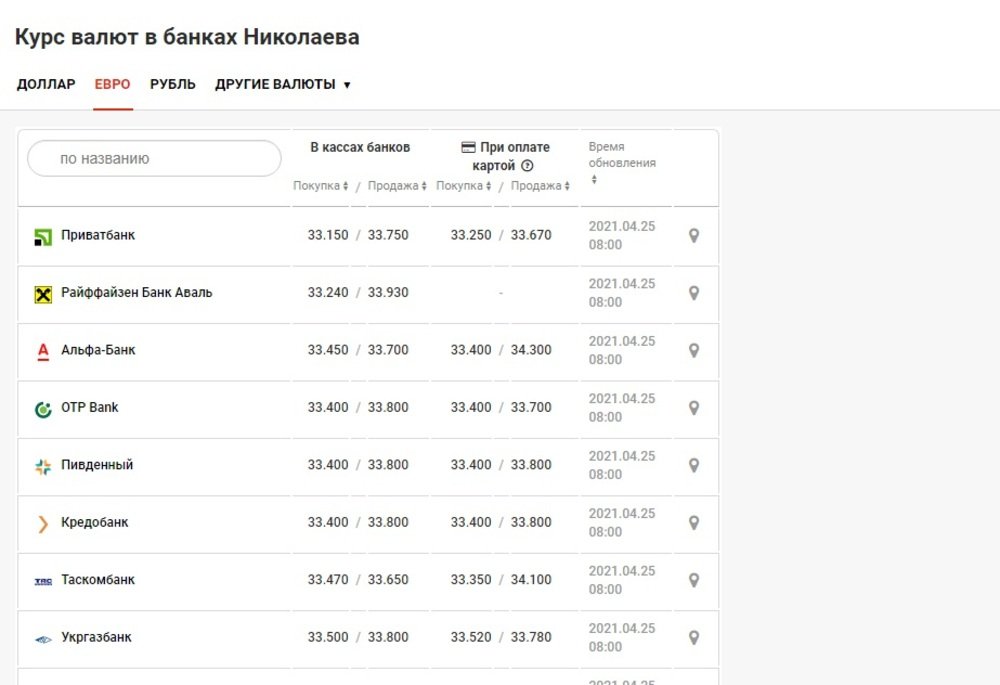The height and width of the screenshot is (685, 1000).
Task: Click OTP Bank card sell rate 33.700
Action: (x=531, y=407)
